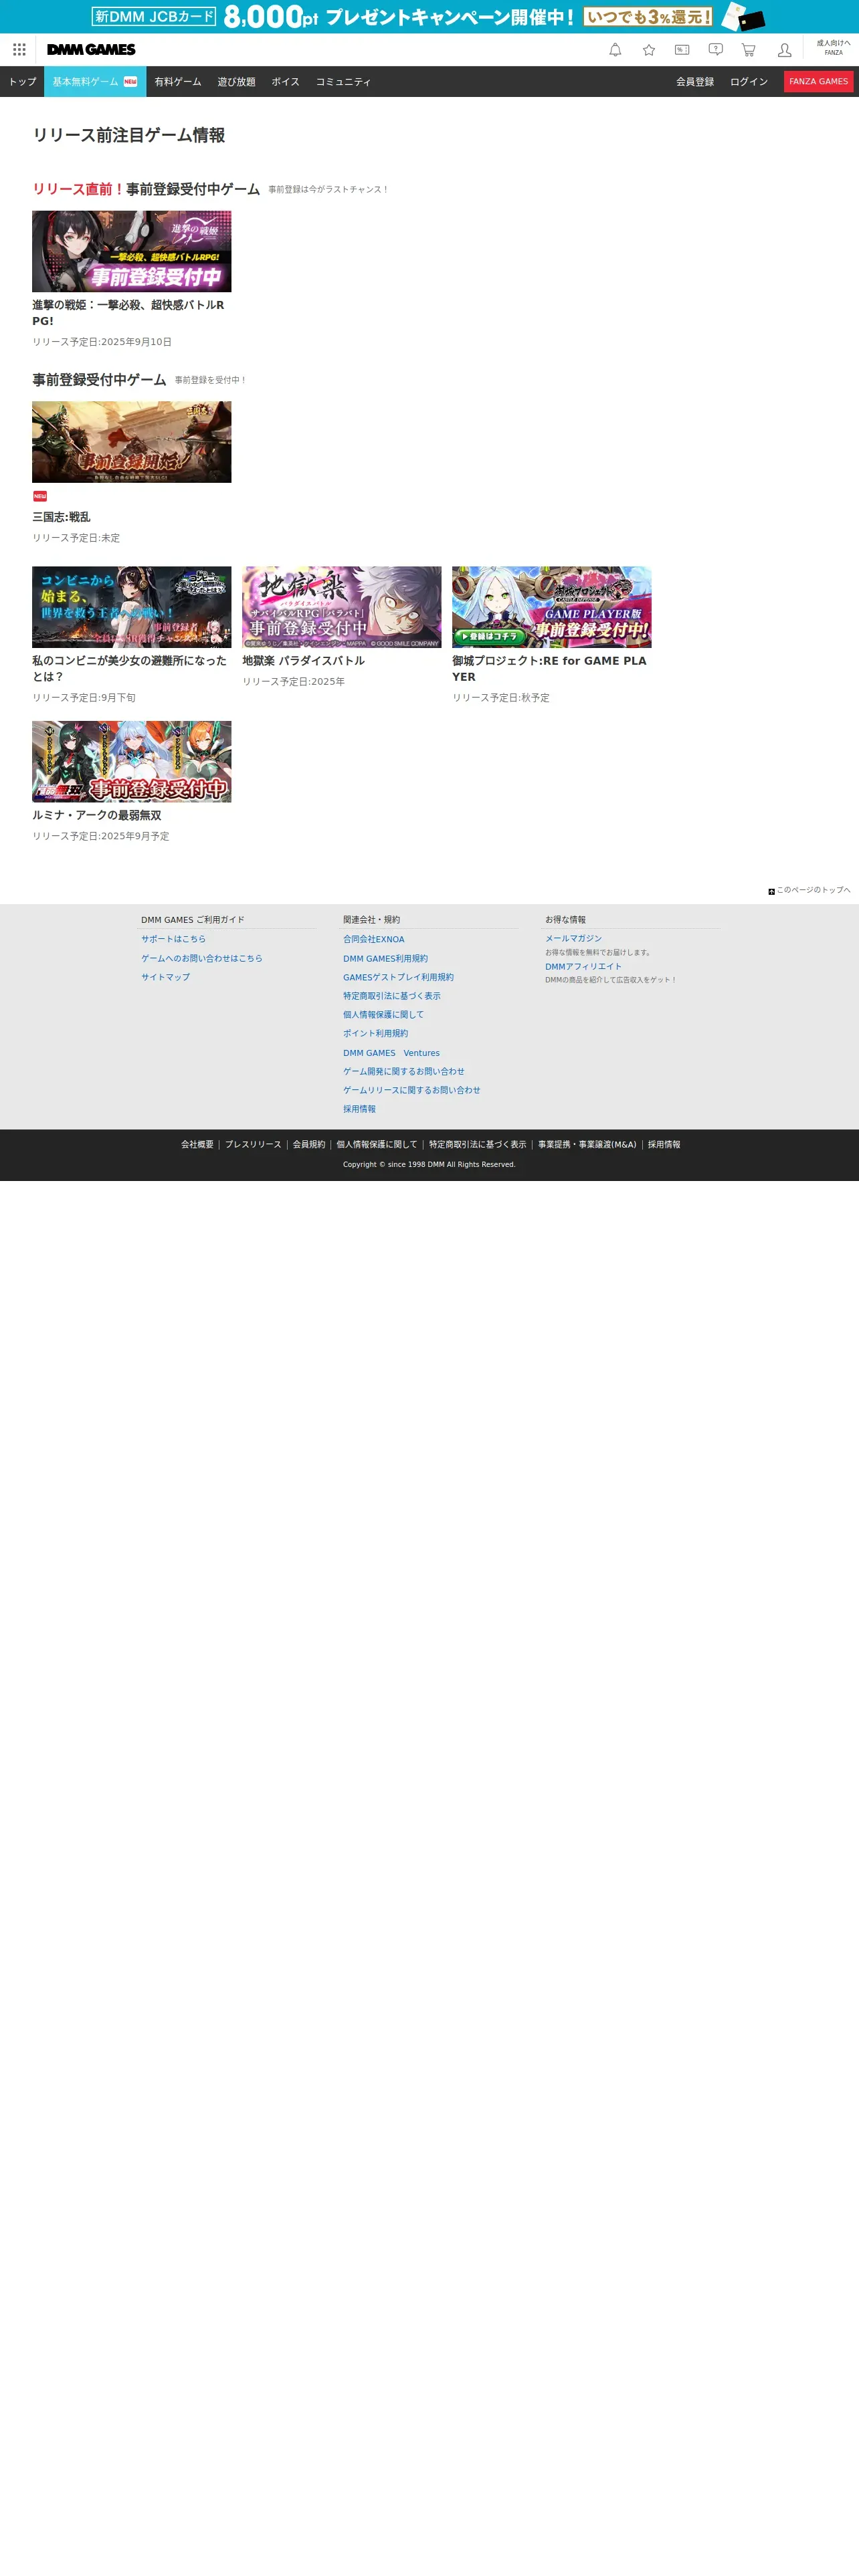Open DMMアフィリエイト footer link
This screenshot has width=859, height=2576.
click(x=583, y=967)
